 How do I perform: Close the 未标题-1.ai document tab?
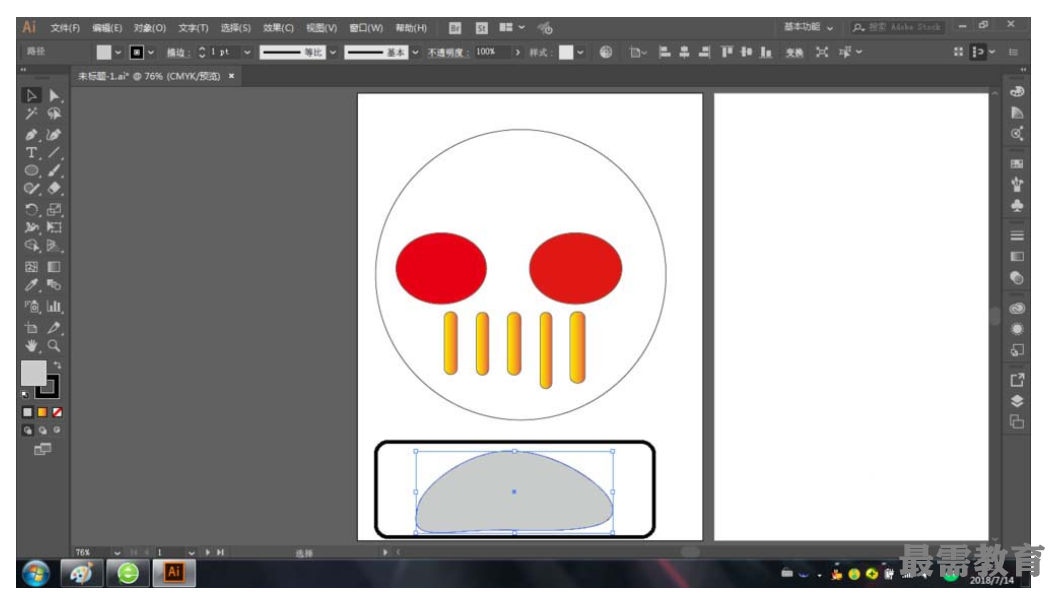click(x=231, y=76)
